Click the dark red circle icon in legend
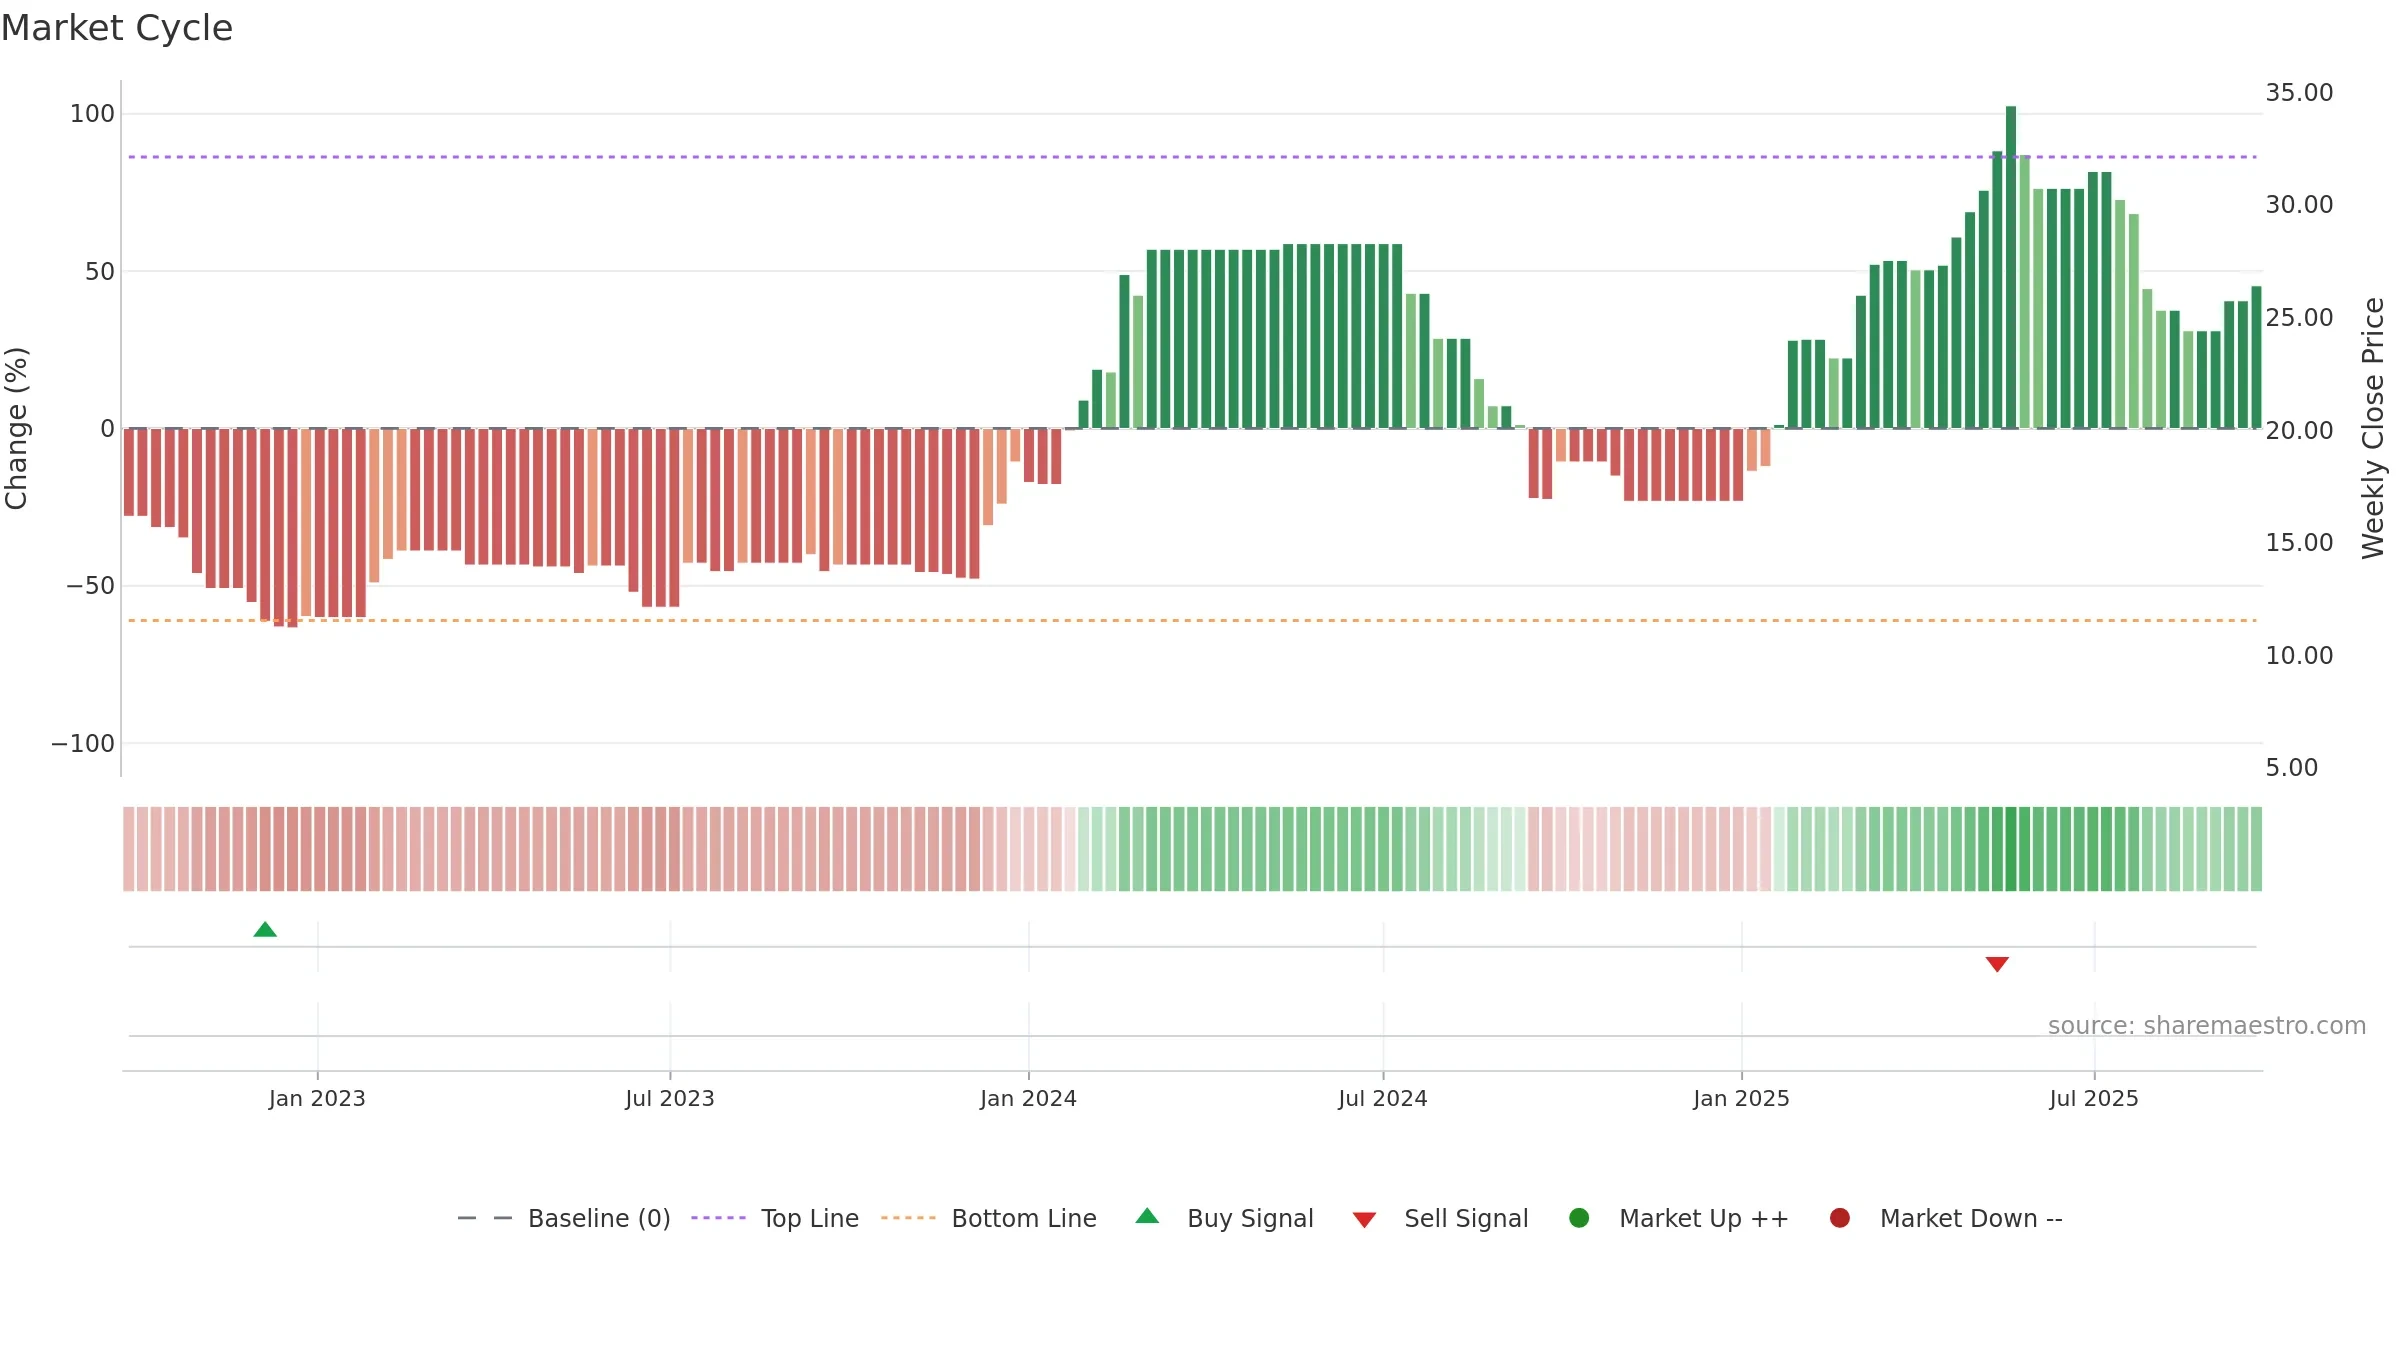Image resolution: width=2400 pixels, height=1350 pixels. 1839,1218
